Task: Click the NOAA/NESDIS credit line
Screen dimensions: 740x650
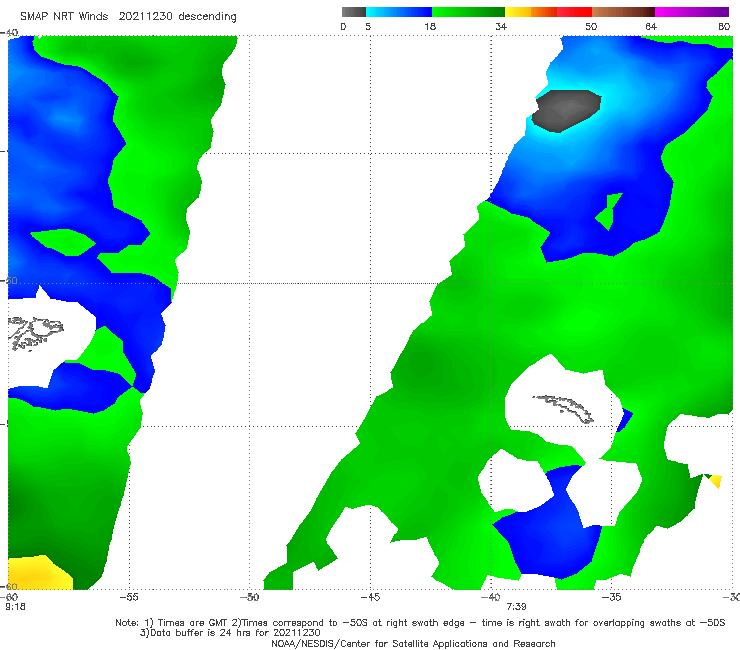Action: tap(413, 644)
